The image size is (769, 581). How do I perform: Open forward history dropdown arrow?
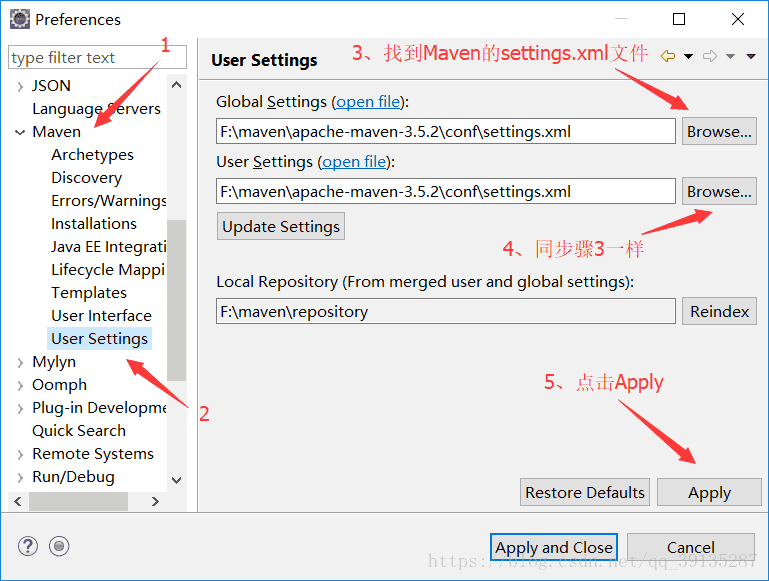730,56
